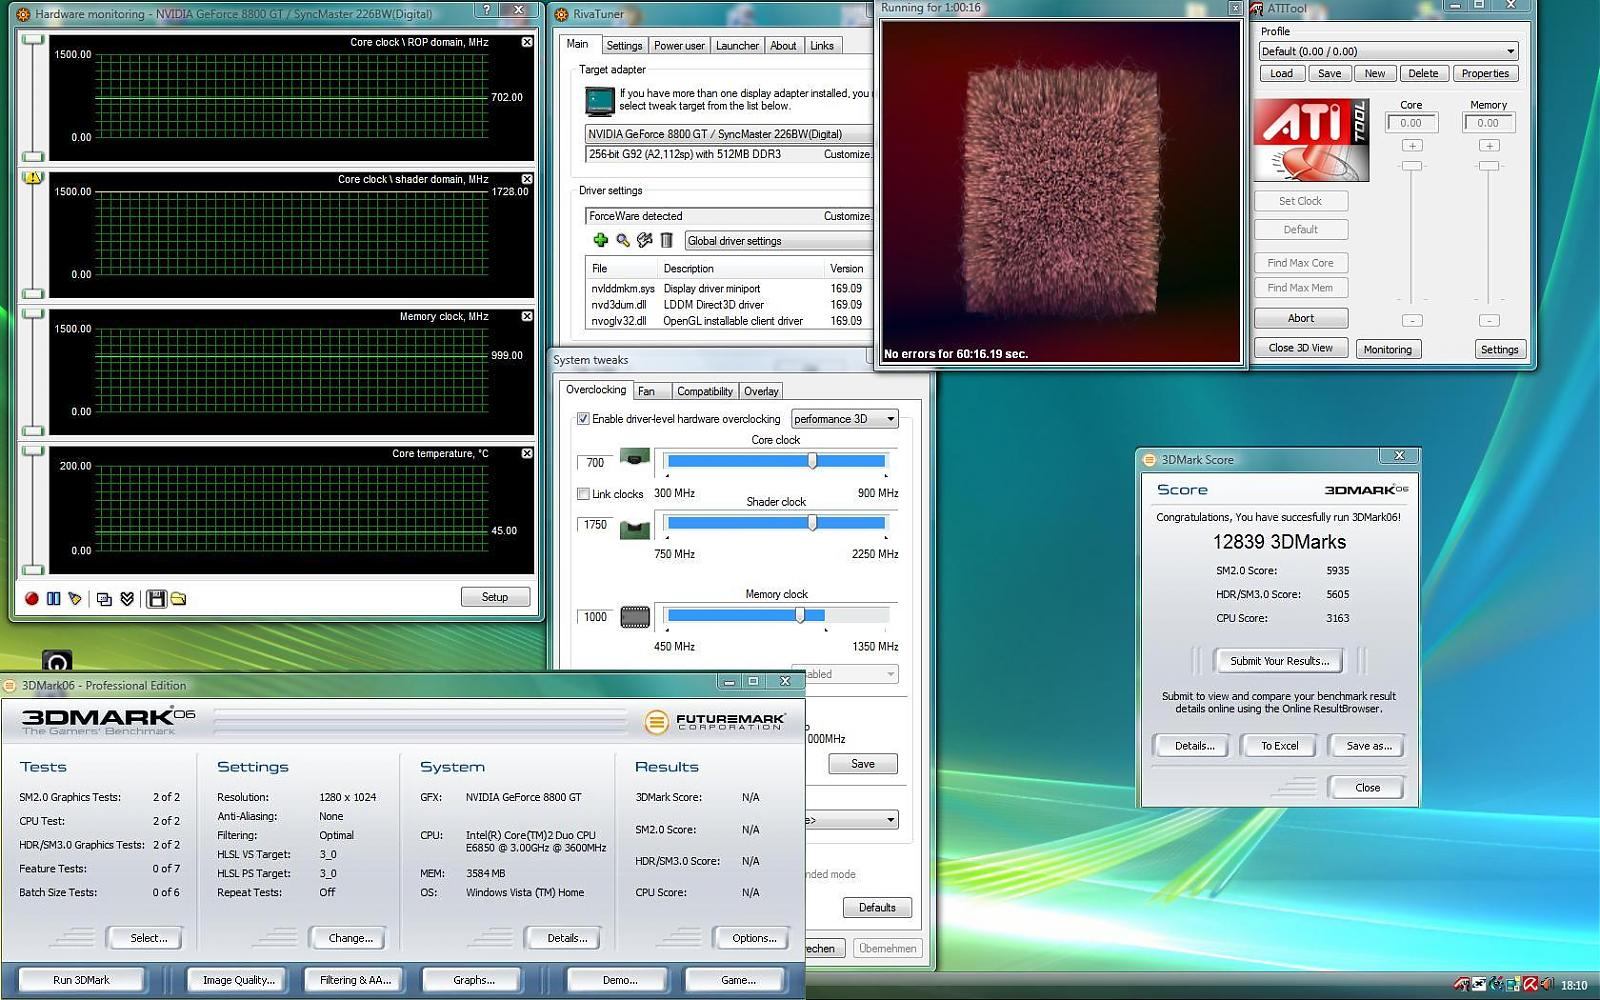Viewport: 1600px width, 1000px height.
Task: Click the network connection tray icon
Action: click(1513, 985)
